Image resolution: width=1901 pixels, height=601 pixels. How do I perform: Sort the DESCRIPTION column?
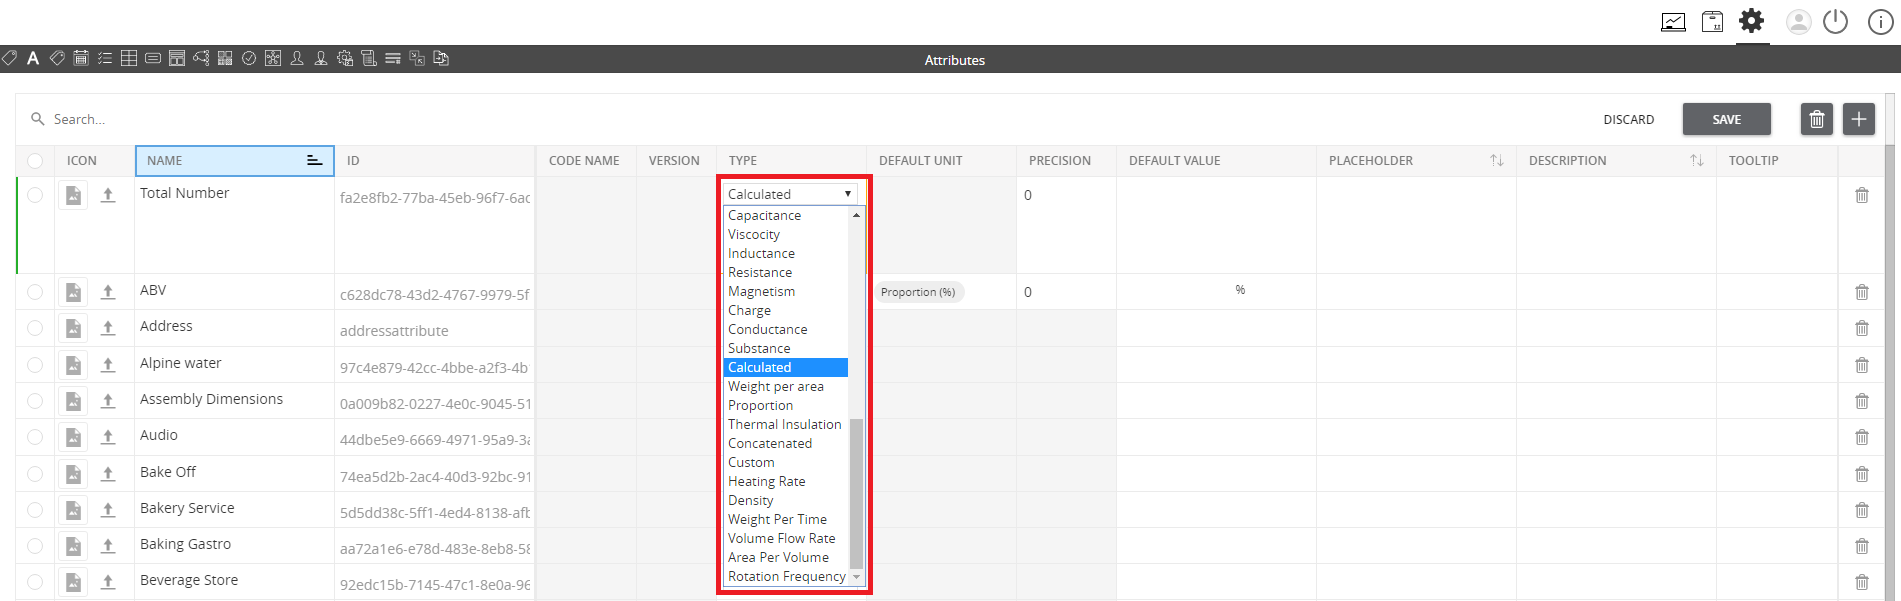click(x=1697, y=160)
